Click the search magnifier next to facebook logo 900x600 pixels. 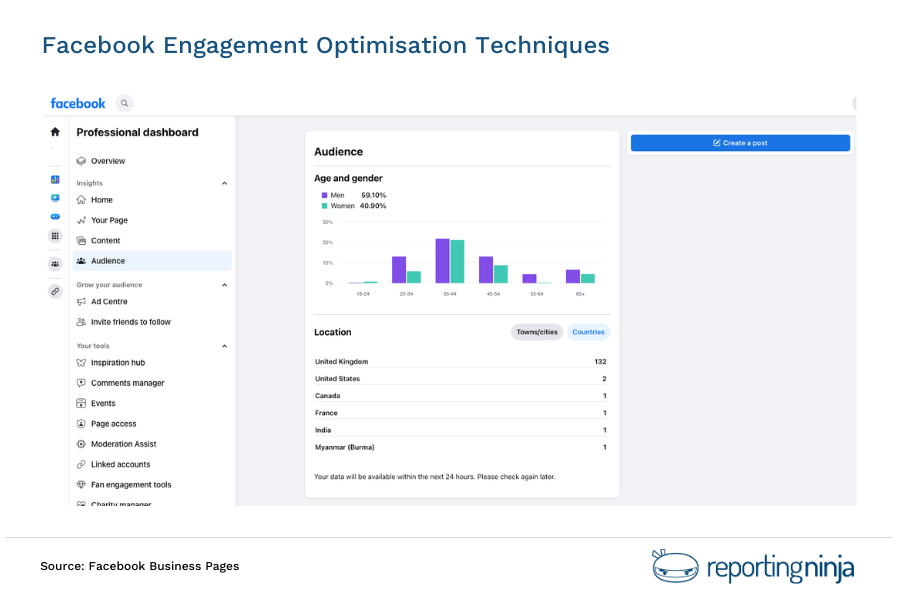click(x=123, y=103)
